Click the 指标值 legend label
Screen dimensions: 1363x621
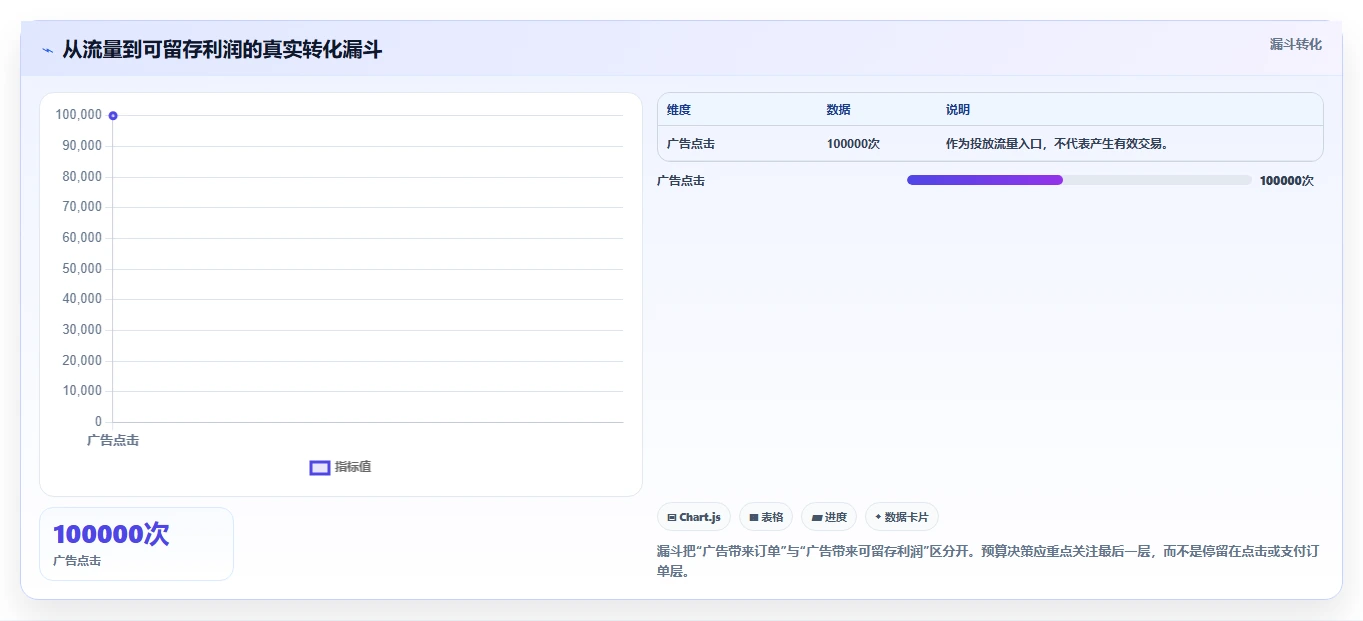[x=353, y=467]
